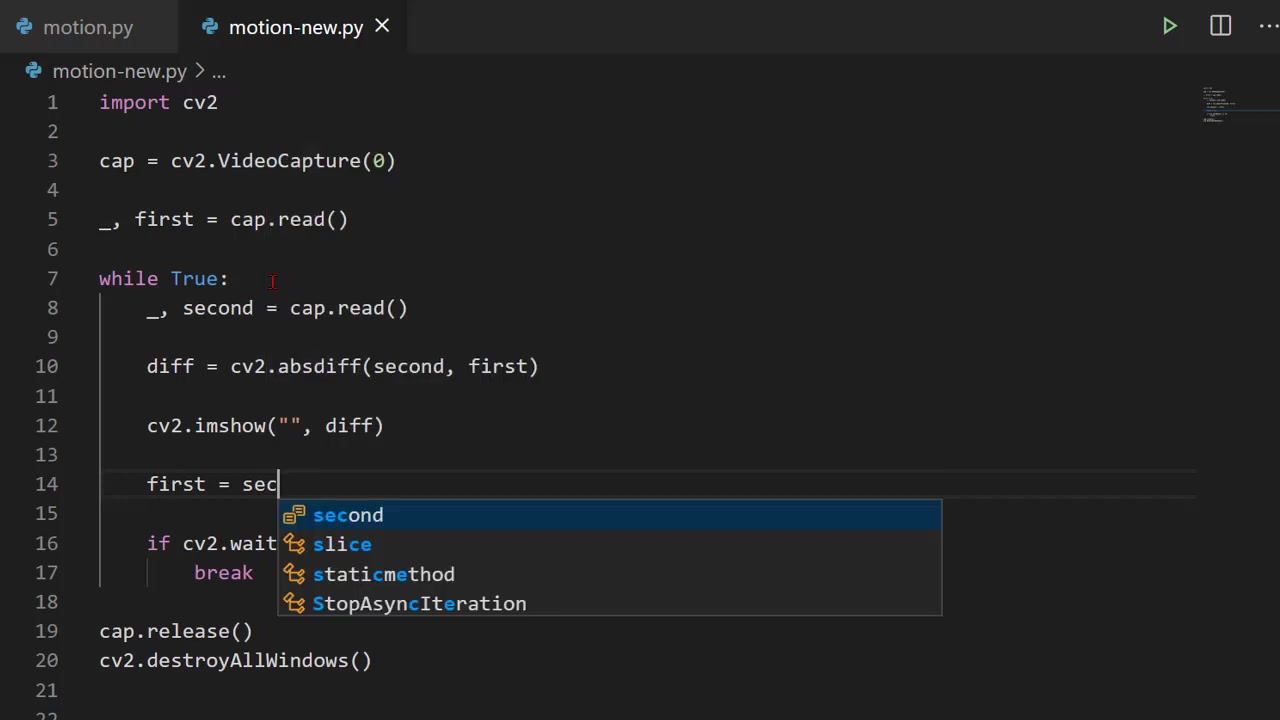
Task: Click the class icon beside 'slice'
Action: (293, 544)
